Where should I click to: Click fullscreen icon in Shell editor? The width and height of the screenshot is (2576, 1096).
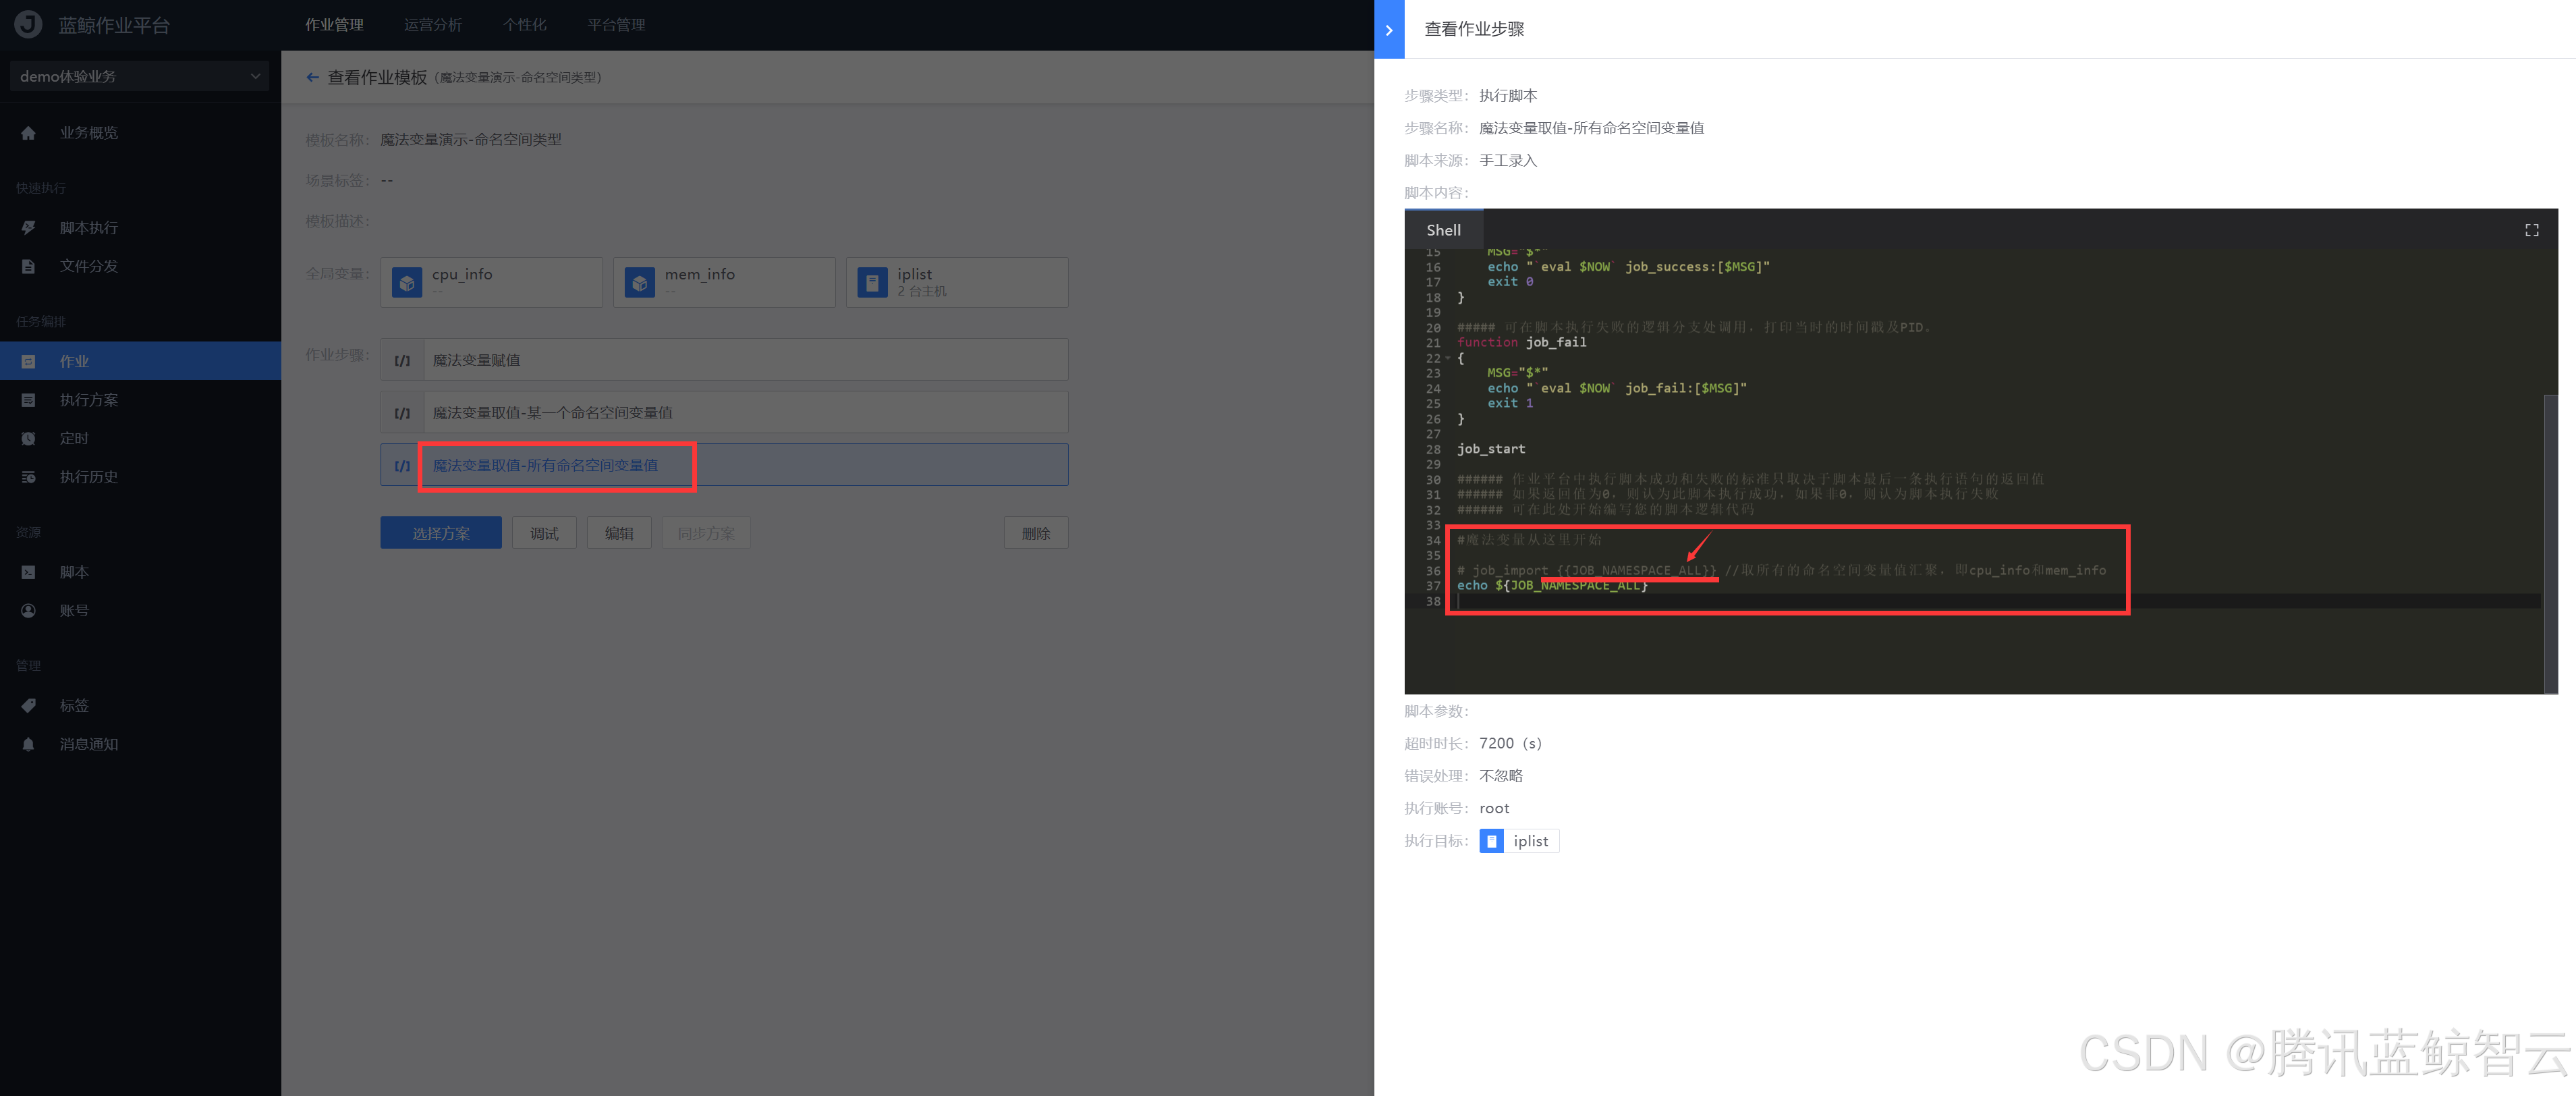point(2531,230)
